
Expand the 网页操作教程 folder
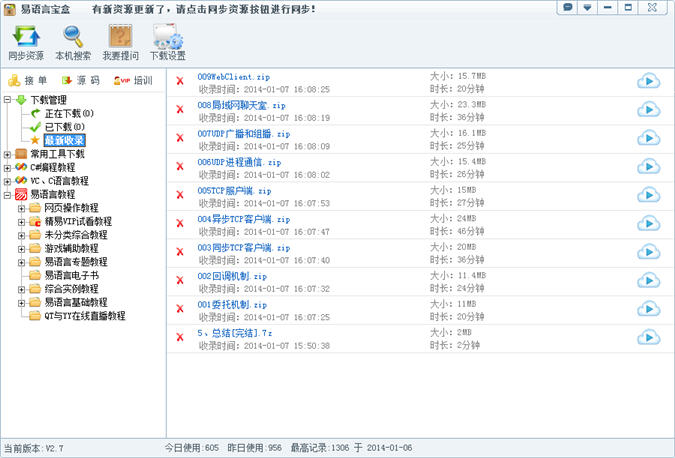tap(21, 208)
